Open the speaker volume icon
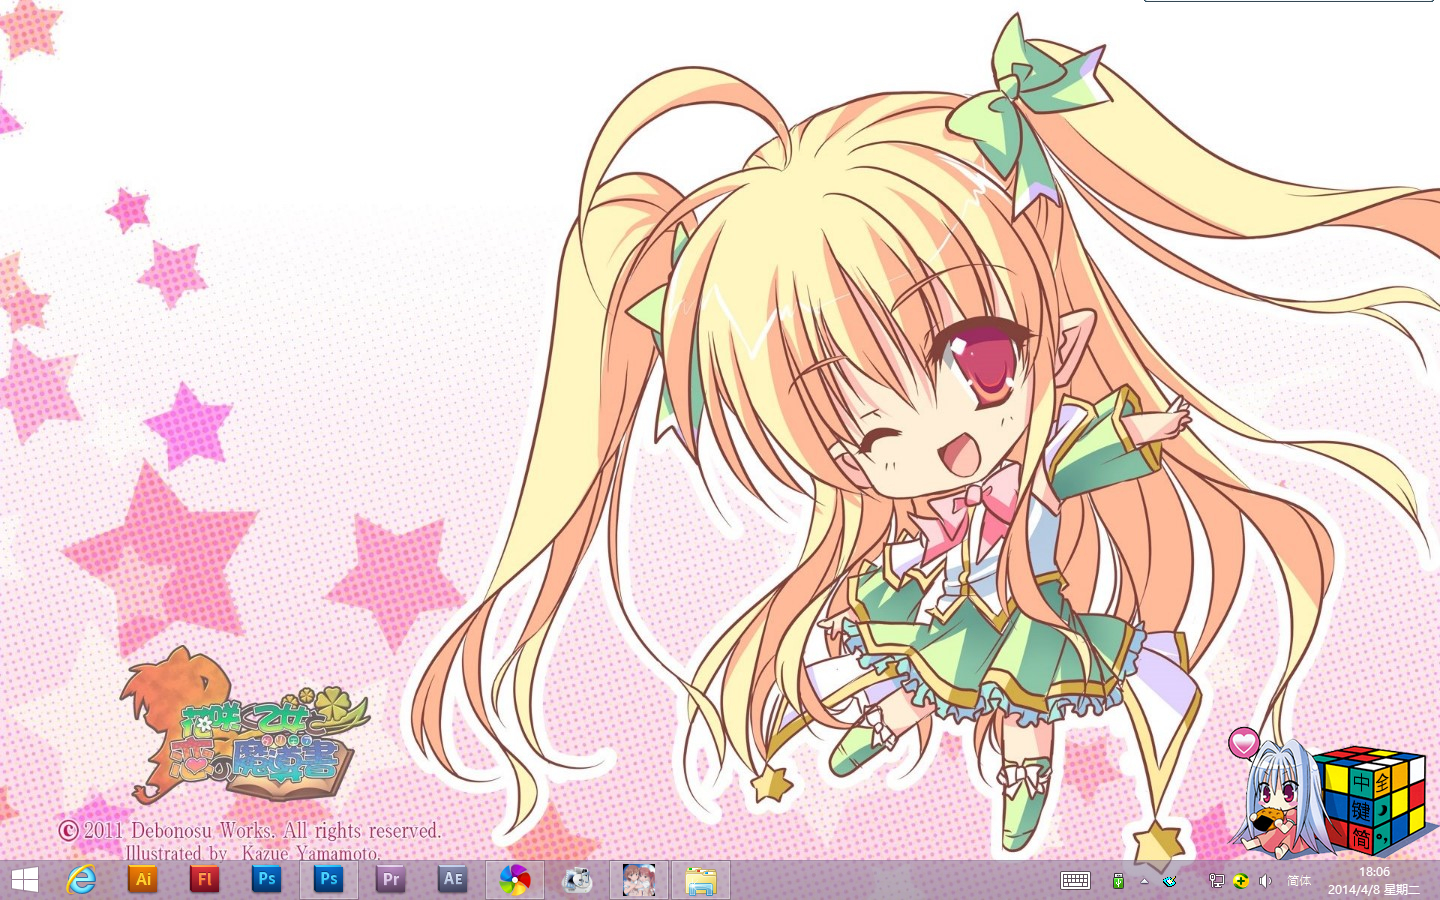The width and height of the screenshot is (1440, 900). [x=1265, y=881]
